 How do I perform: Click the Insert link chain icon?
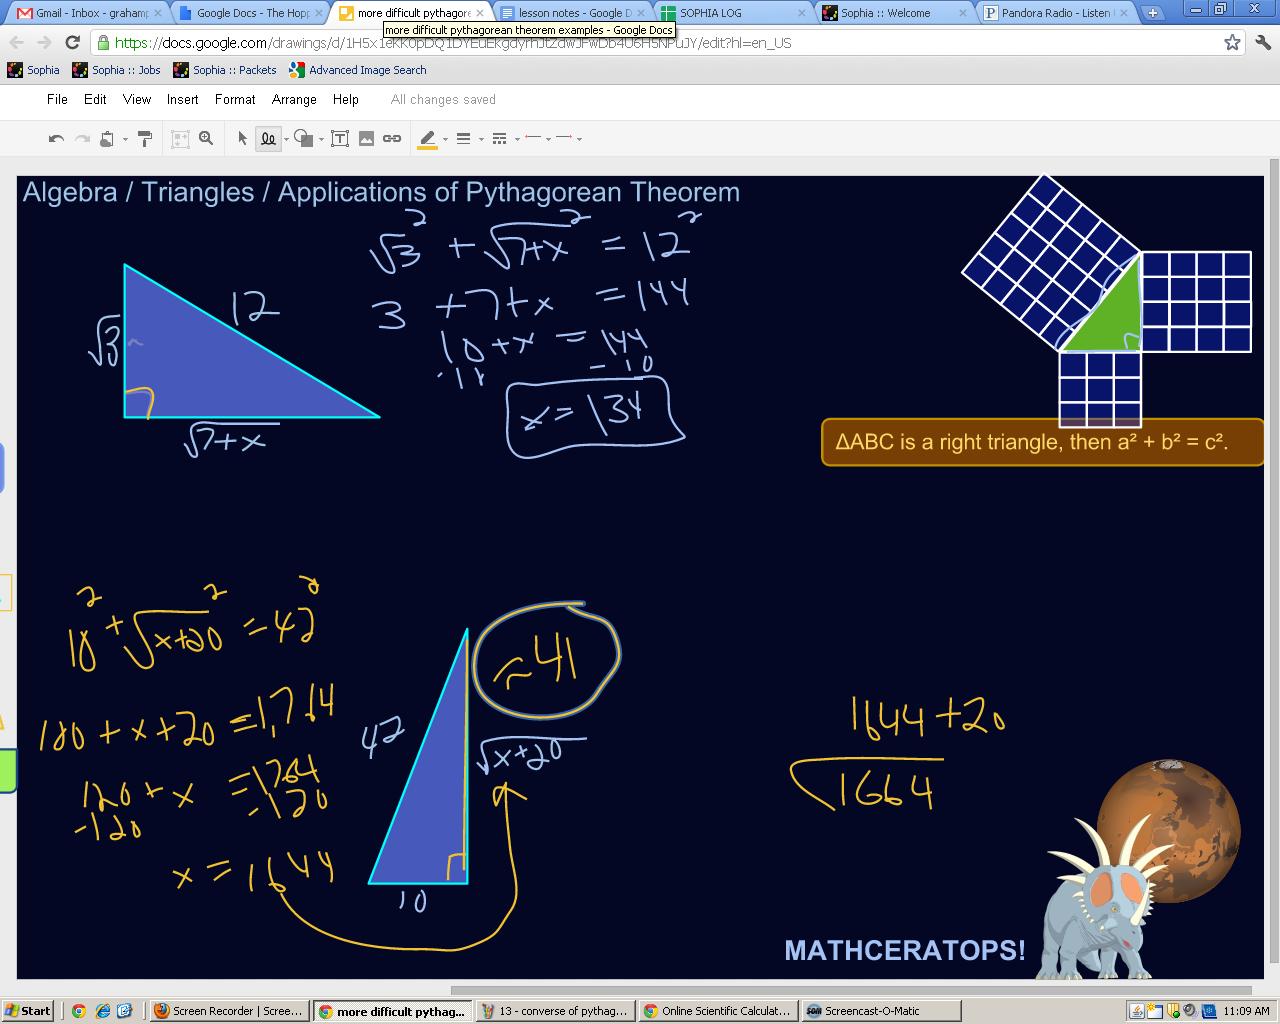click(392, 139)
